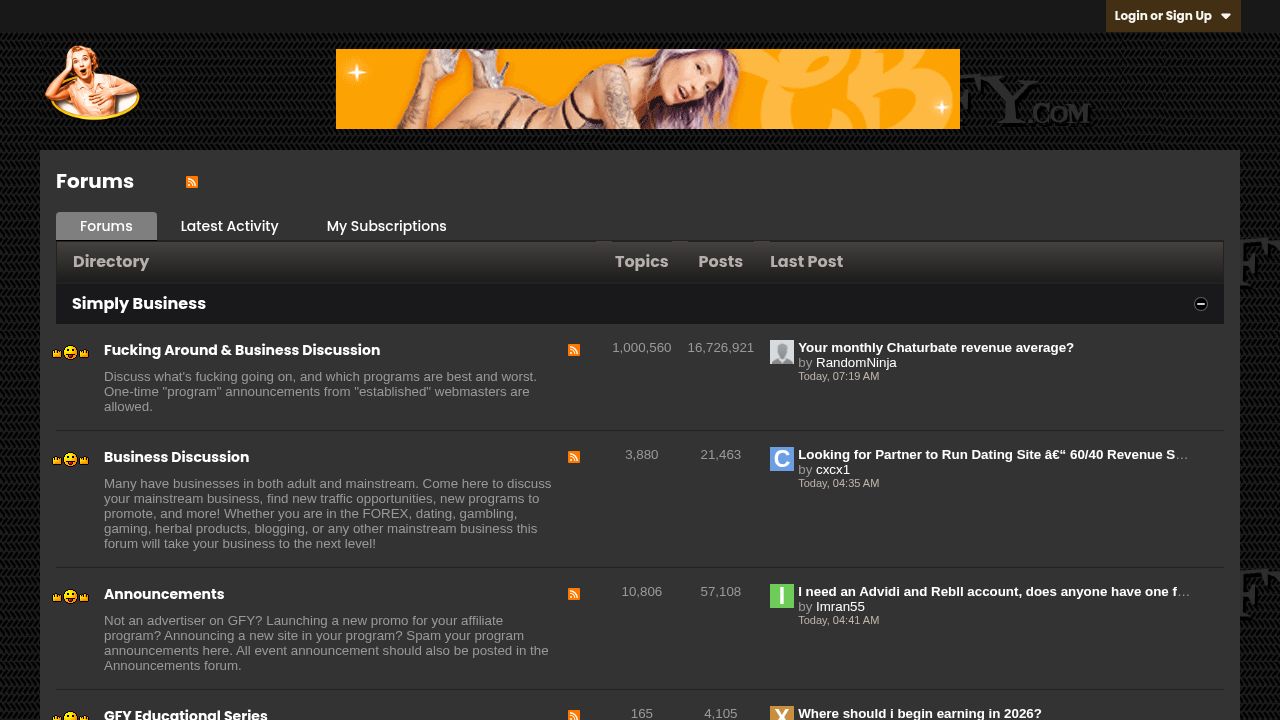Click RandomNinja's avatar thumbnail
This screenshot has width=1280, height=720.
point(782,352)
